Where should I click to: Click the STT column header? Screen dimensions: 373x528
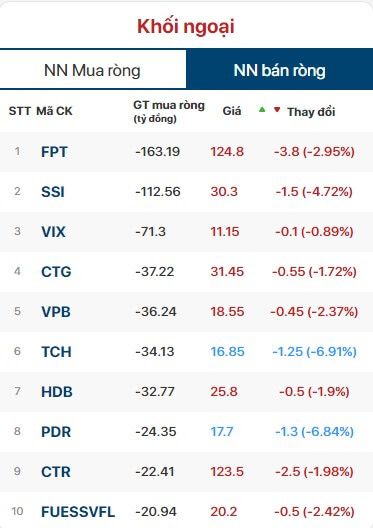coord(20,111)
